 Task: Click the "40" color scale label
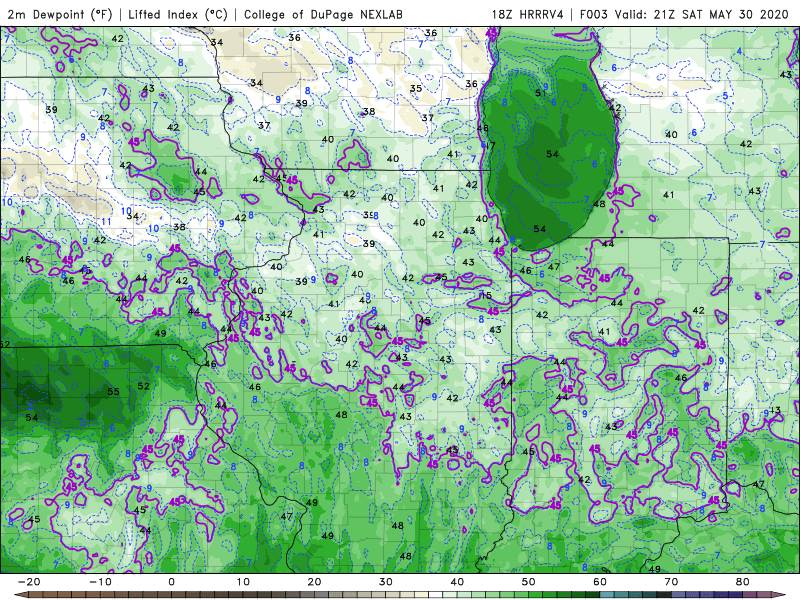[x=457, y=582]
